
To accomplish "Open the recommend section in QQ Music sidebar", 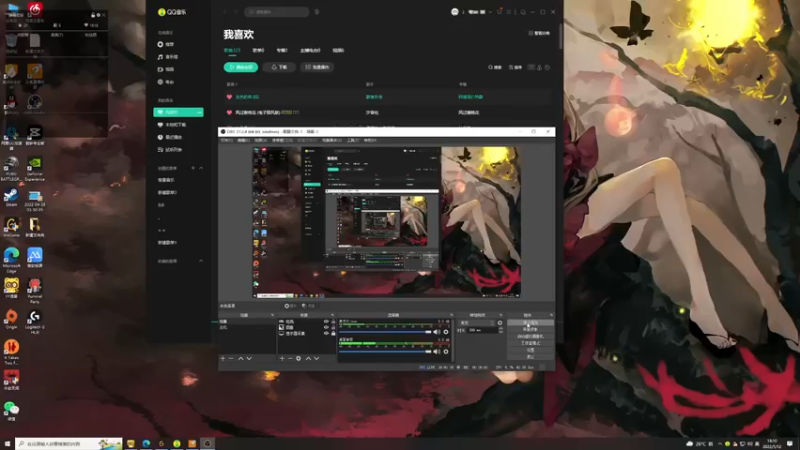I will 166,44.
